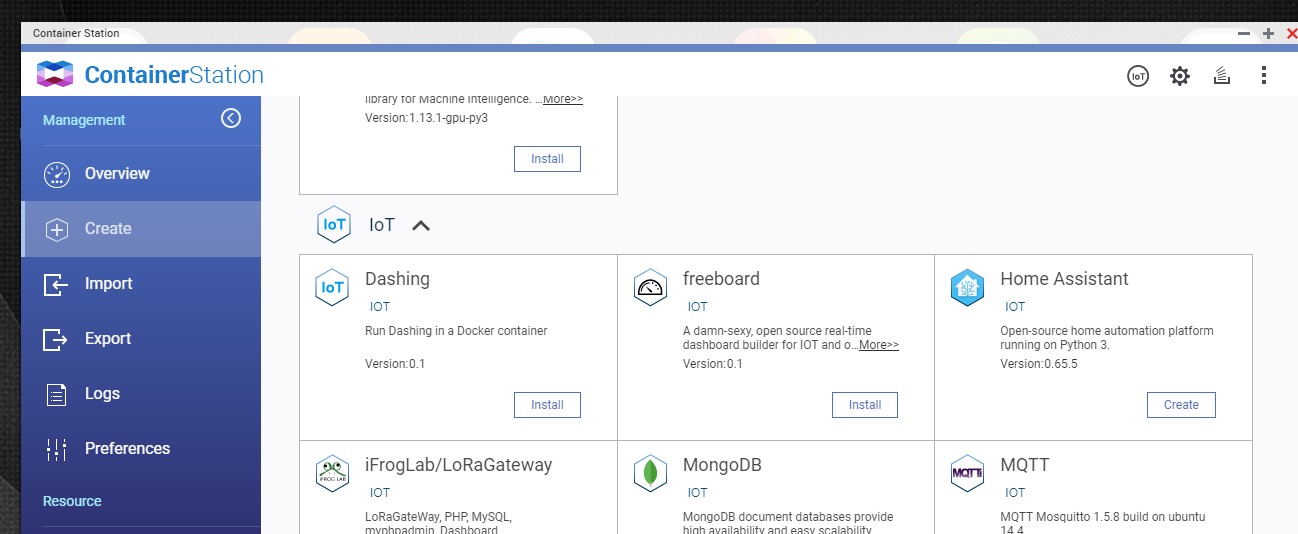1298x534 pixels.
Task: Click the IOT tag under MQTT
Action: click(1015, 493)
